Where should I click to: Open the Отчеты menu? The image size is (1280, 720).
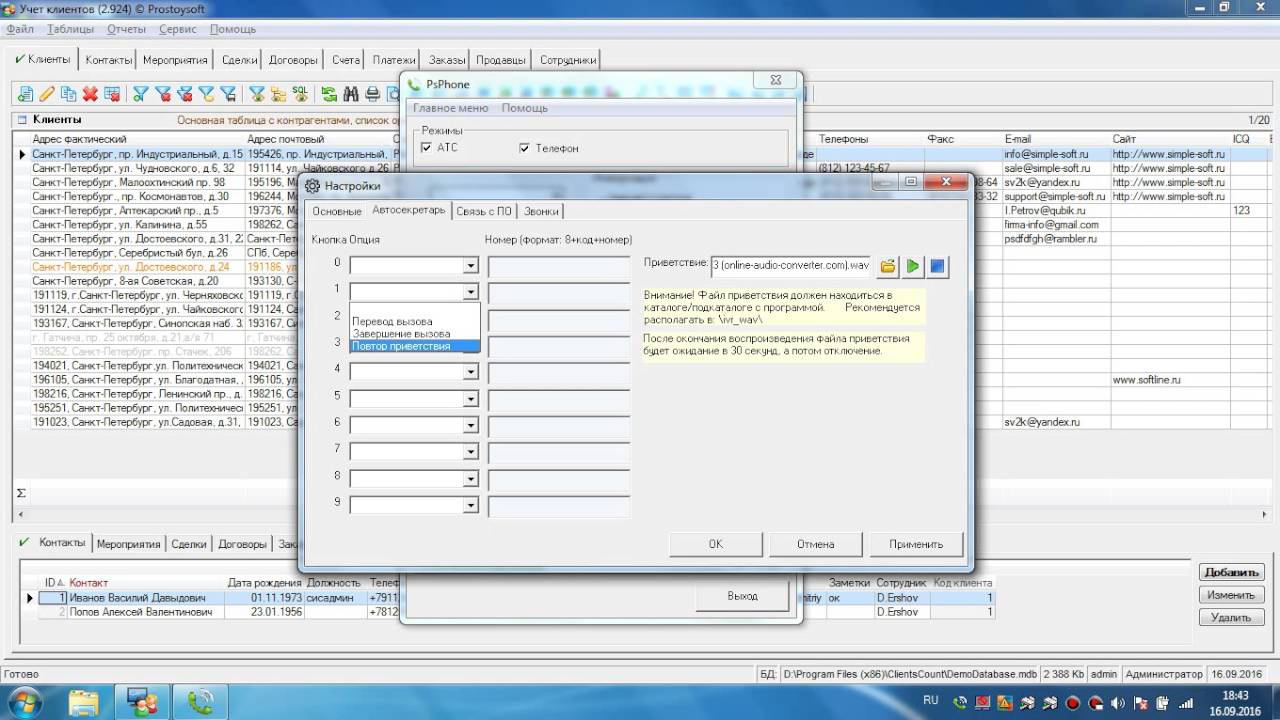click(x=126, y=29)
